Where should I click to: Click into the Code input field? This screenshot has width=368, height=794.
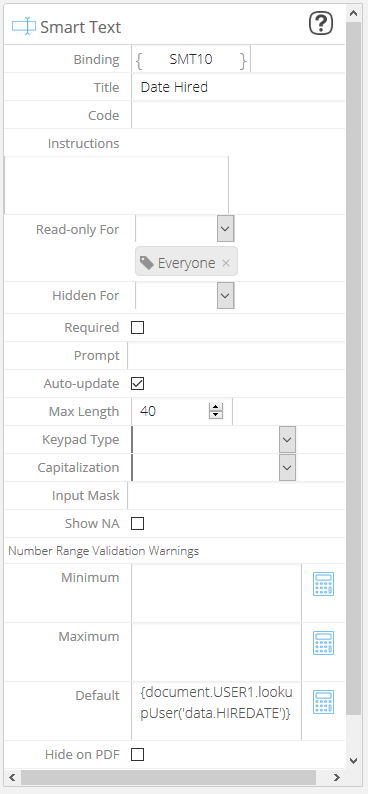238,115
